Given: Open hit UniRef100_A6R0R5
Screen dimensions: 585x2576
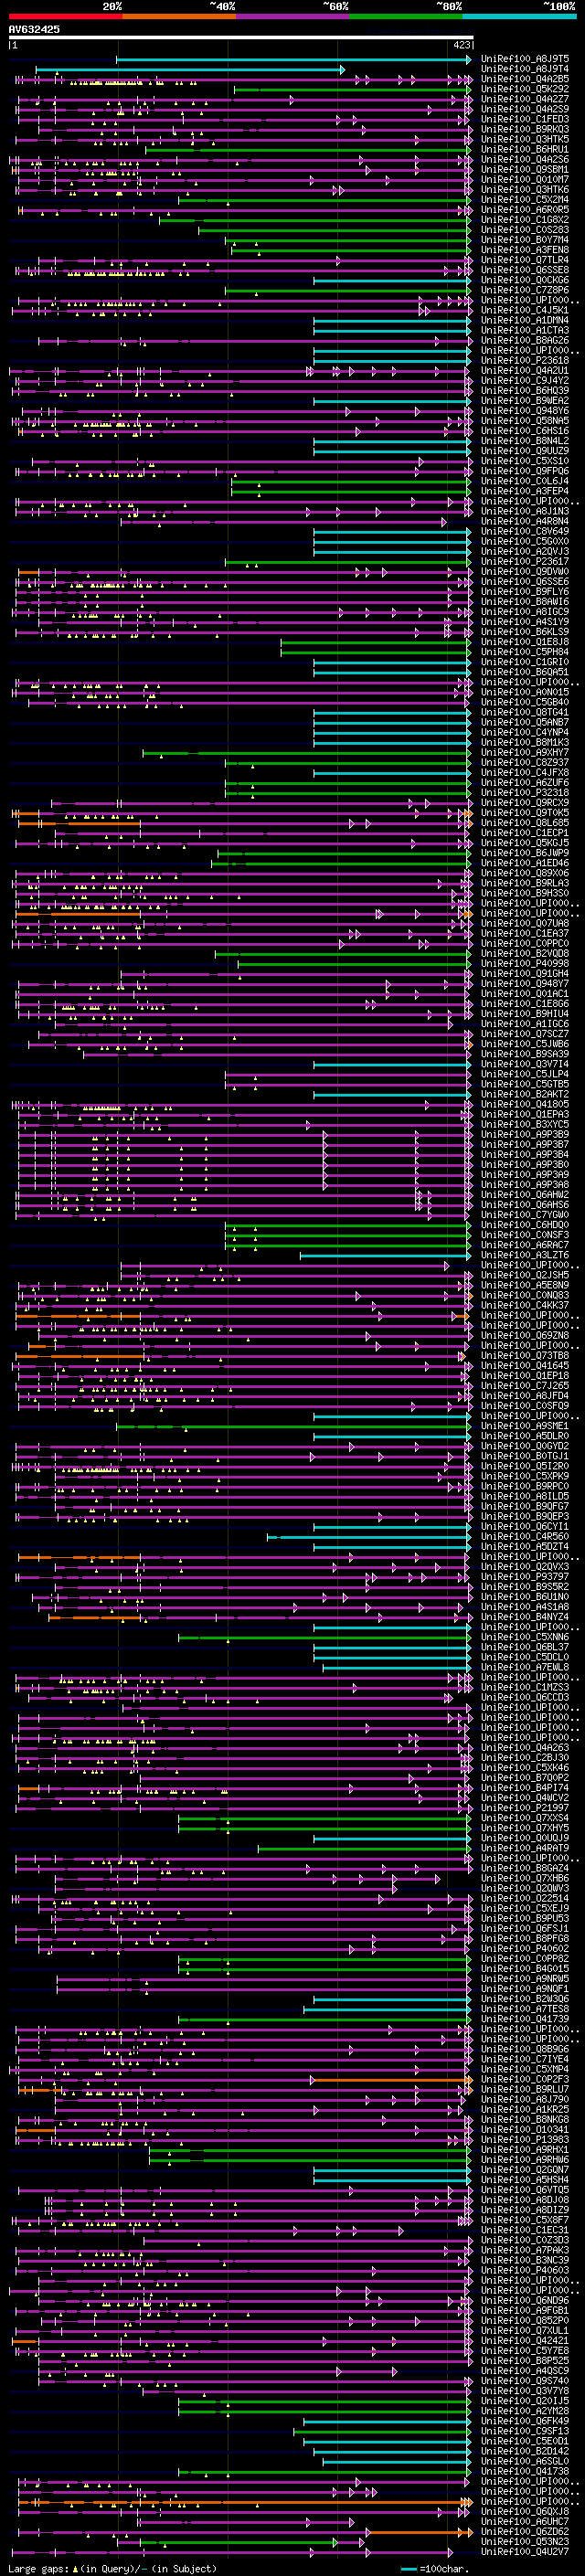Looking at the screenshot, I should [x=525, y=210].
